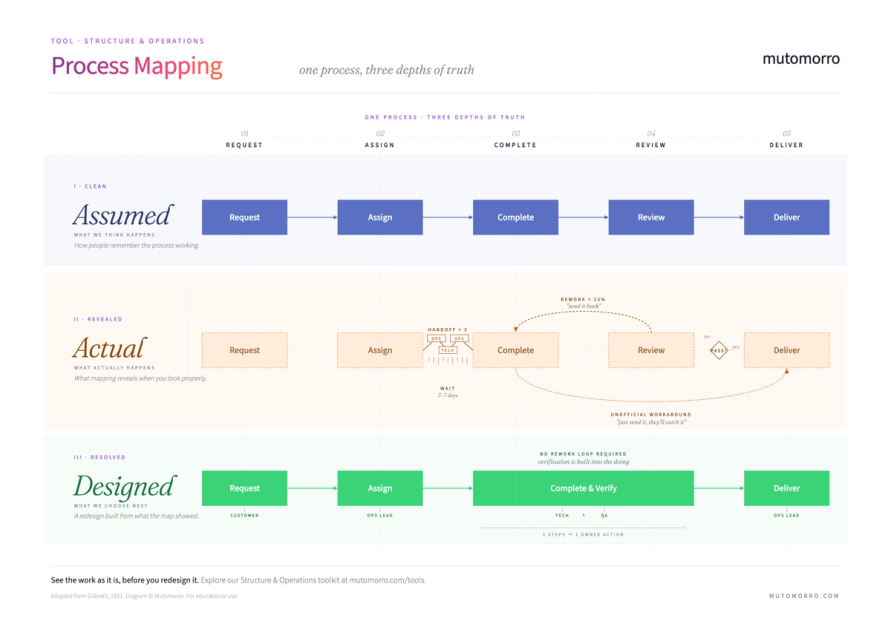Screen dimensions: 891x630
Task: Click the ASSIGN column header
Action: tap(380, 145)
